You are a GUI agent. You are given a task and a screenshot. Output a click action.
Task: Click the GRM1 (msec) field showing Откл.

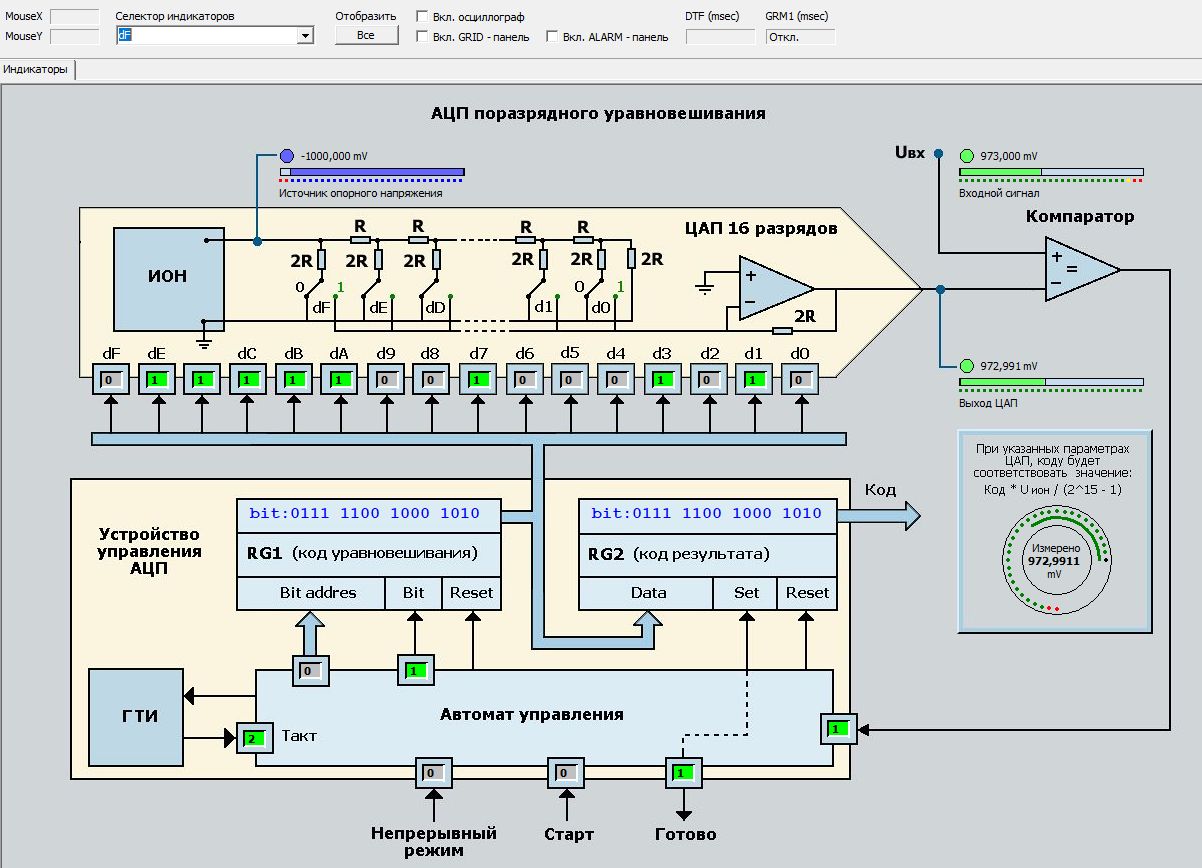800,37
